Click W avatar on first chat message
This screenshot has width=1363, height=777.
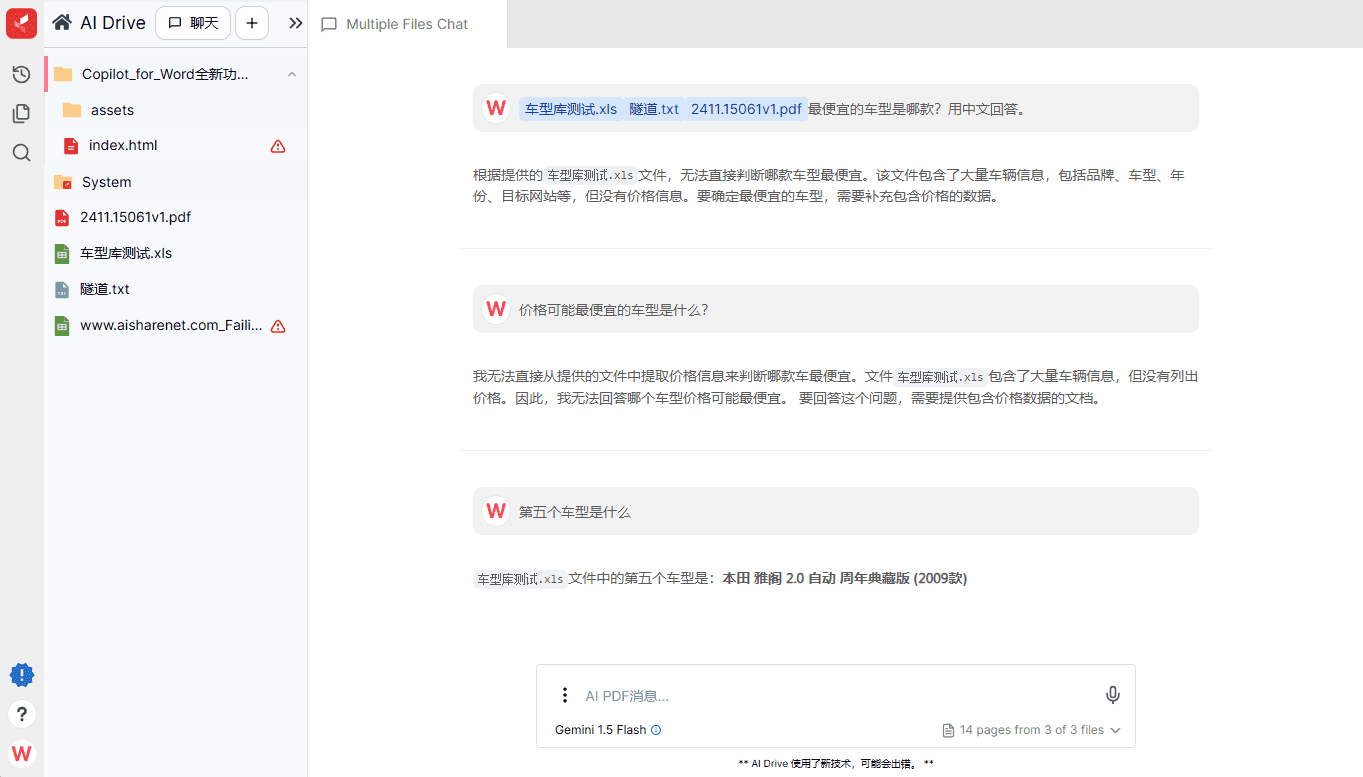pos(495,108)
